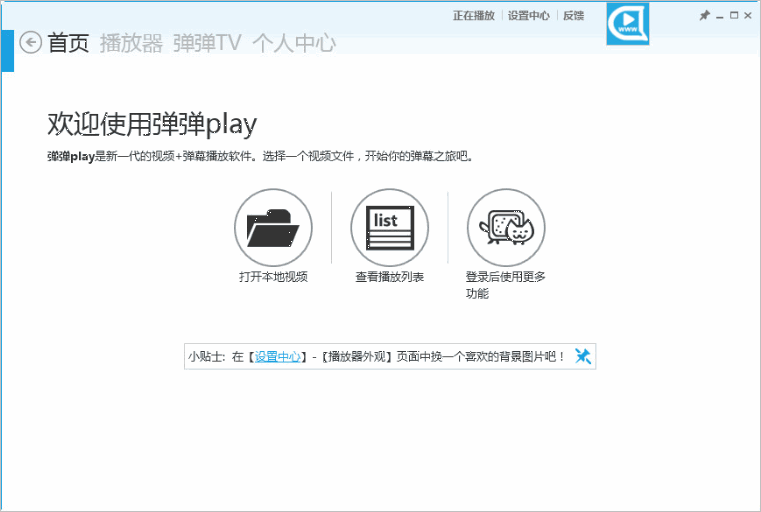
Task: Click the playlist list icon
Action: click(390, 227)
